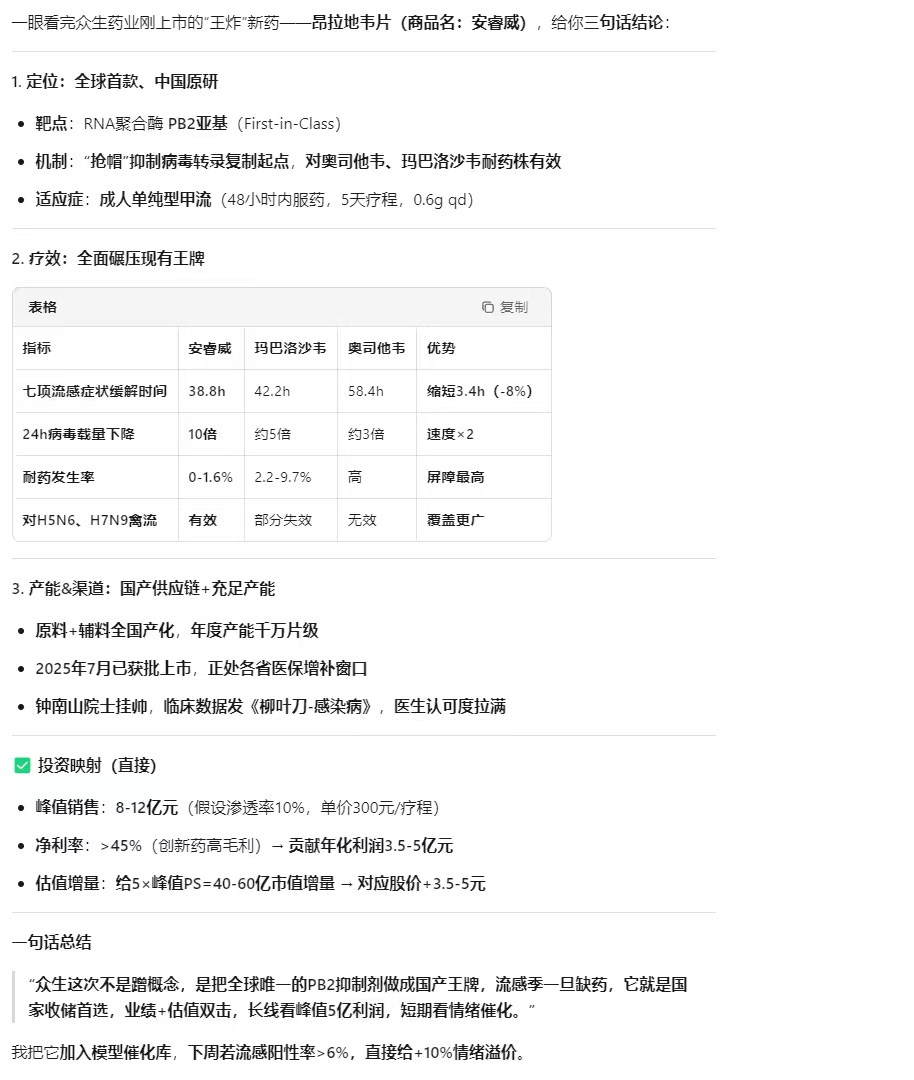
Task: Click the intro line mentioning 昂拉地韦片
Action: (341, 23)
